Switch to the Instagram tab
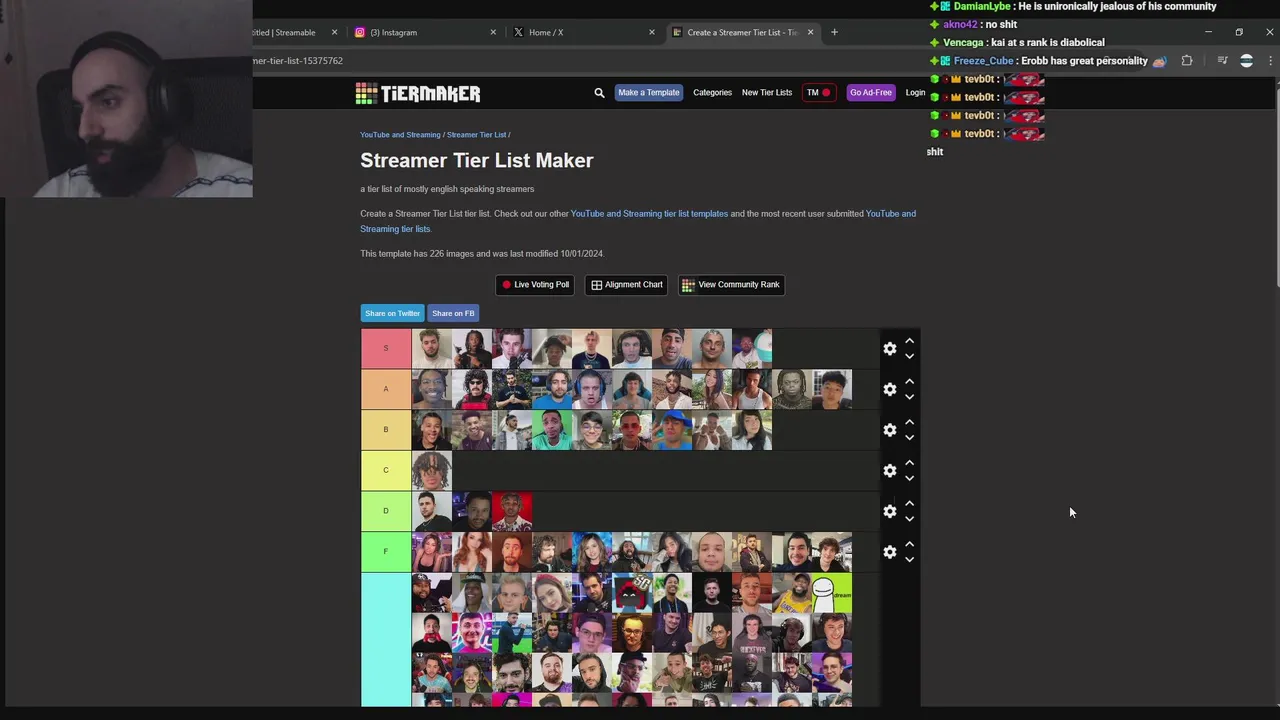This screenshot has height=720, width=1280. [x=423, y=32]
